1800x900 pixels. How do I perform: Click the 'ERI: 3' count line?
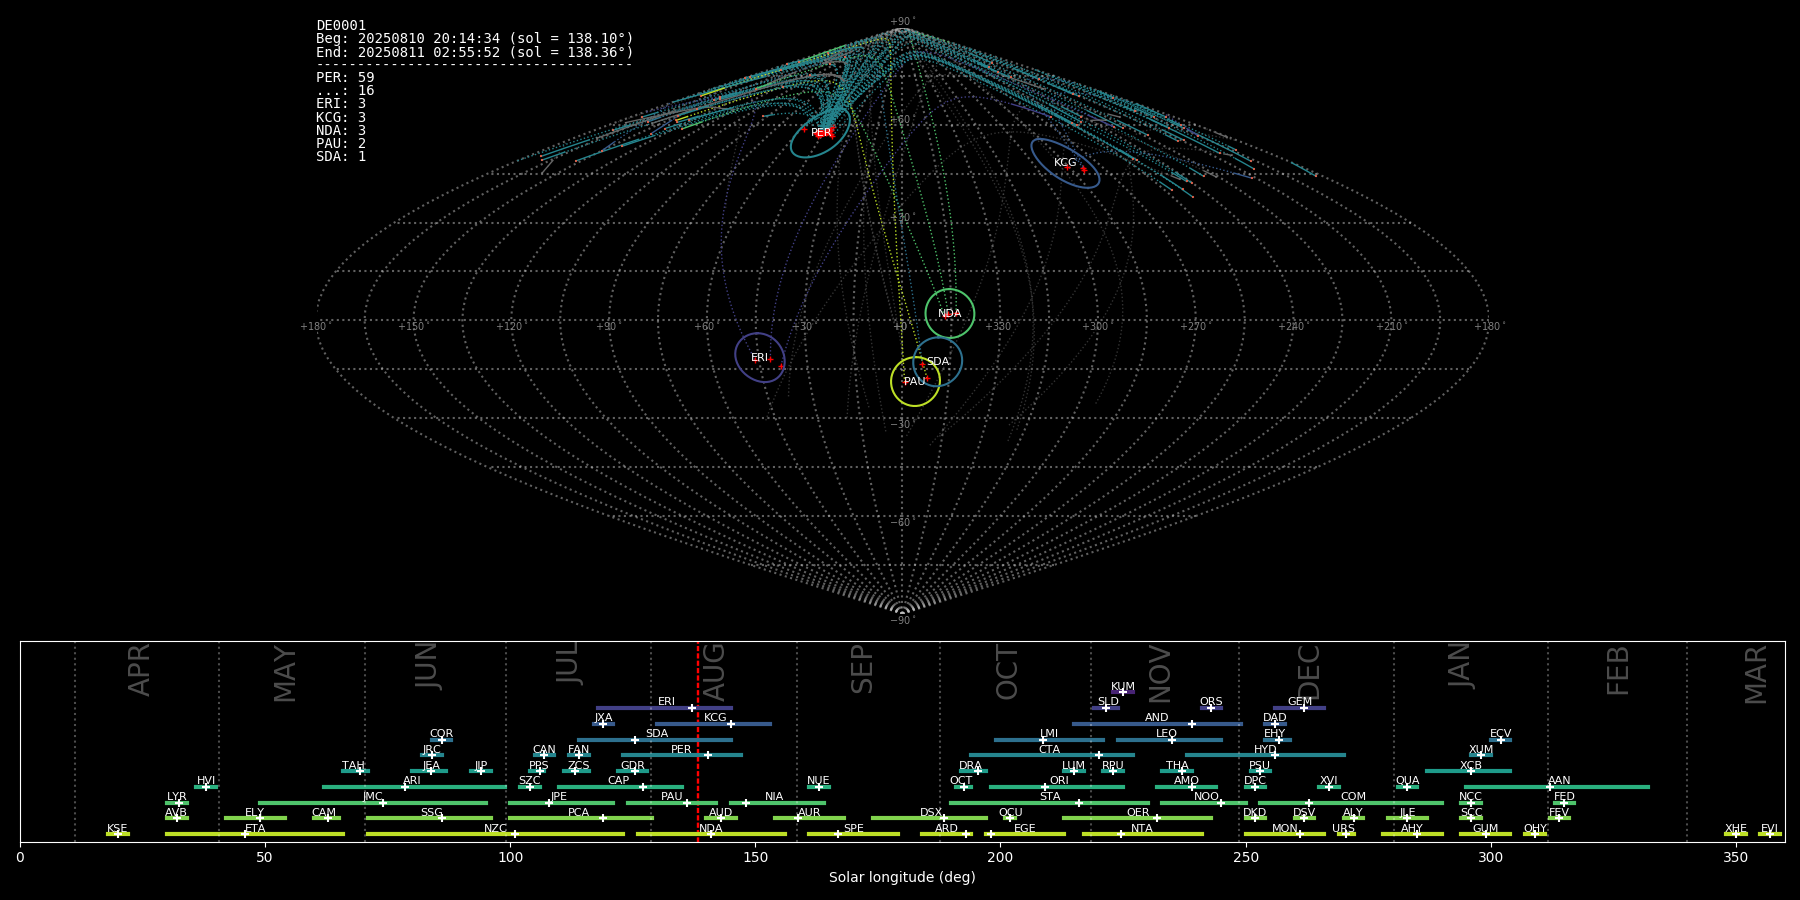click(341, 104)
